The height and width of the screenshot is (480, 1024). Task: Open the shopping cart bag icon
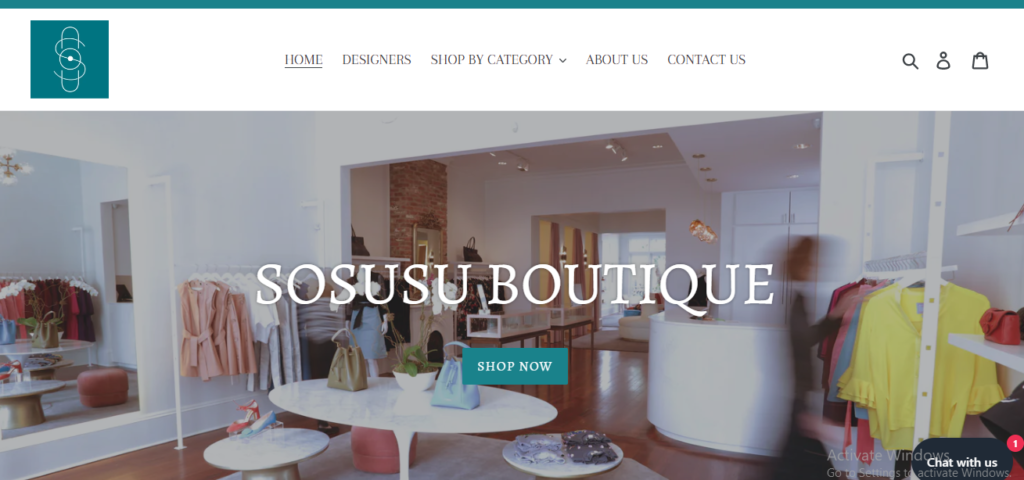pyautogui.click(x=980, y=61)
